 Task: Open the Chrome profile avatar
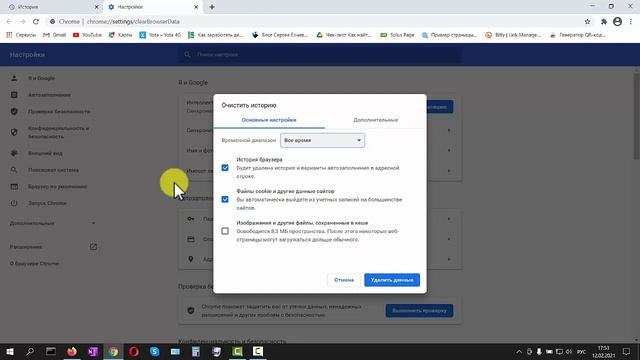[617, 22]
